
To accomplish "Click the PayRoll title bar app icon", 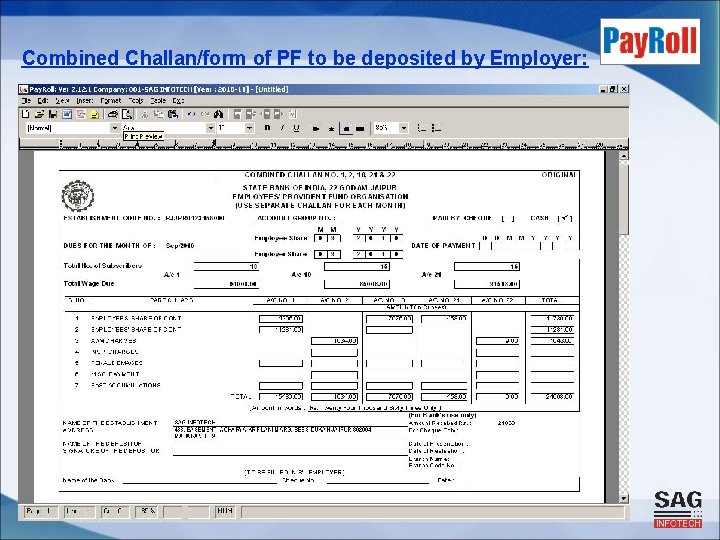I will (x=23, y=89).
